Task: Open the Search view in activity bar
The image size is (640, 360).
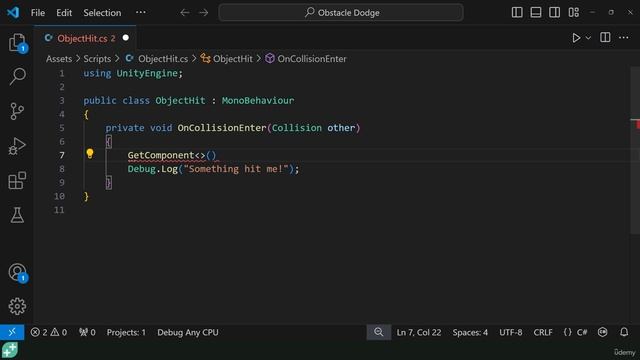Action: [x=17, y=76]
